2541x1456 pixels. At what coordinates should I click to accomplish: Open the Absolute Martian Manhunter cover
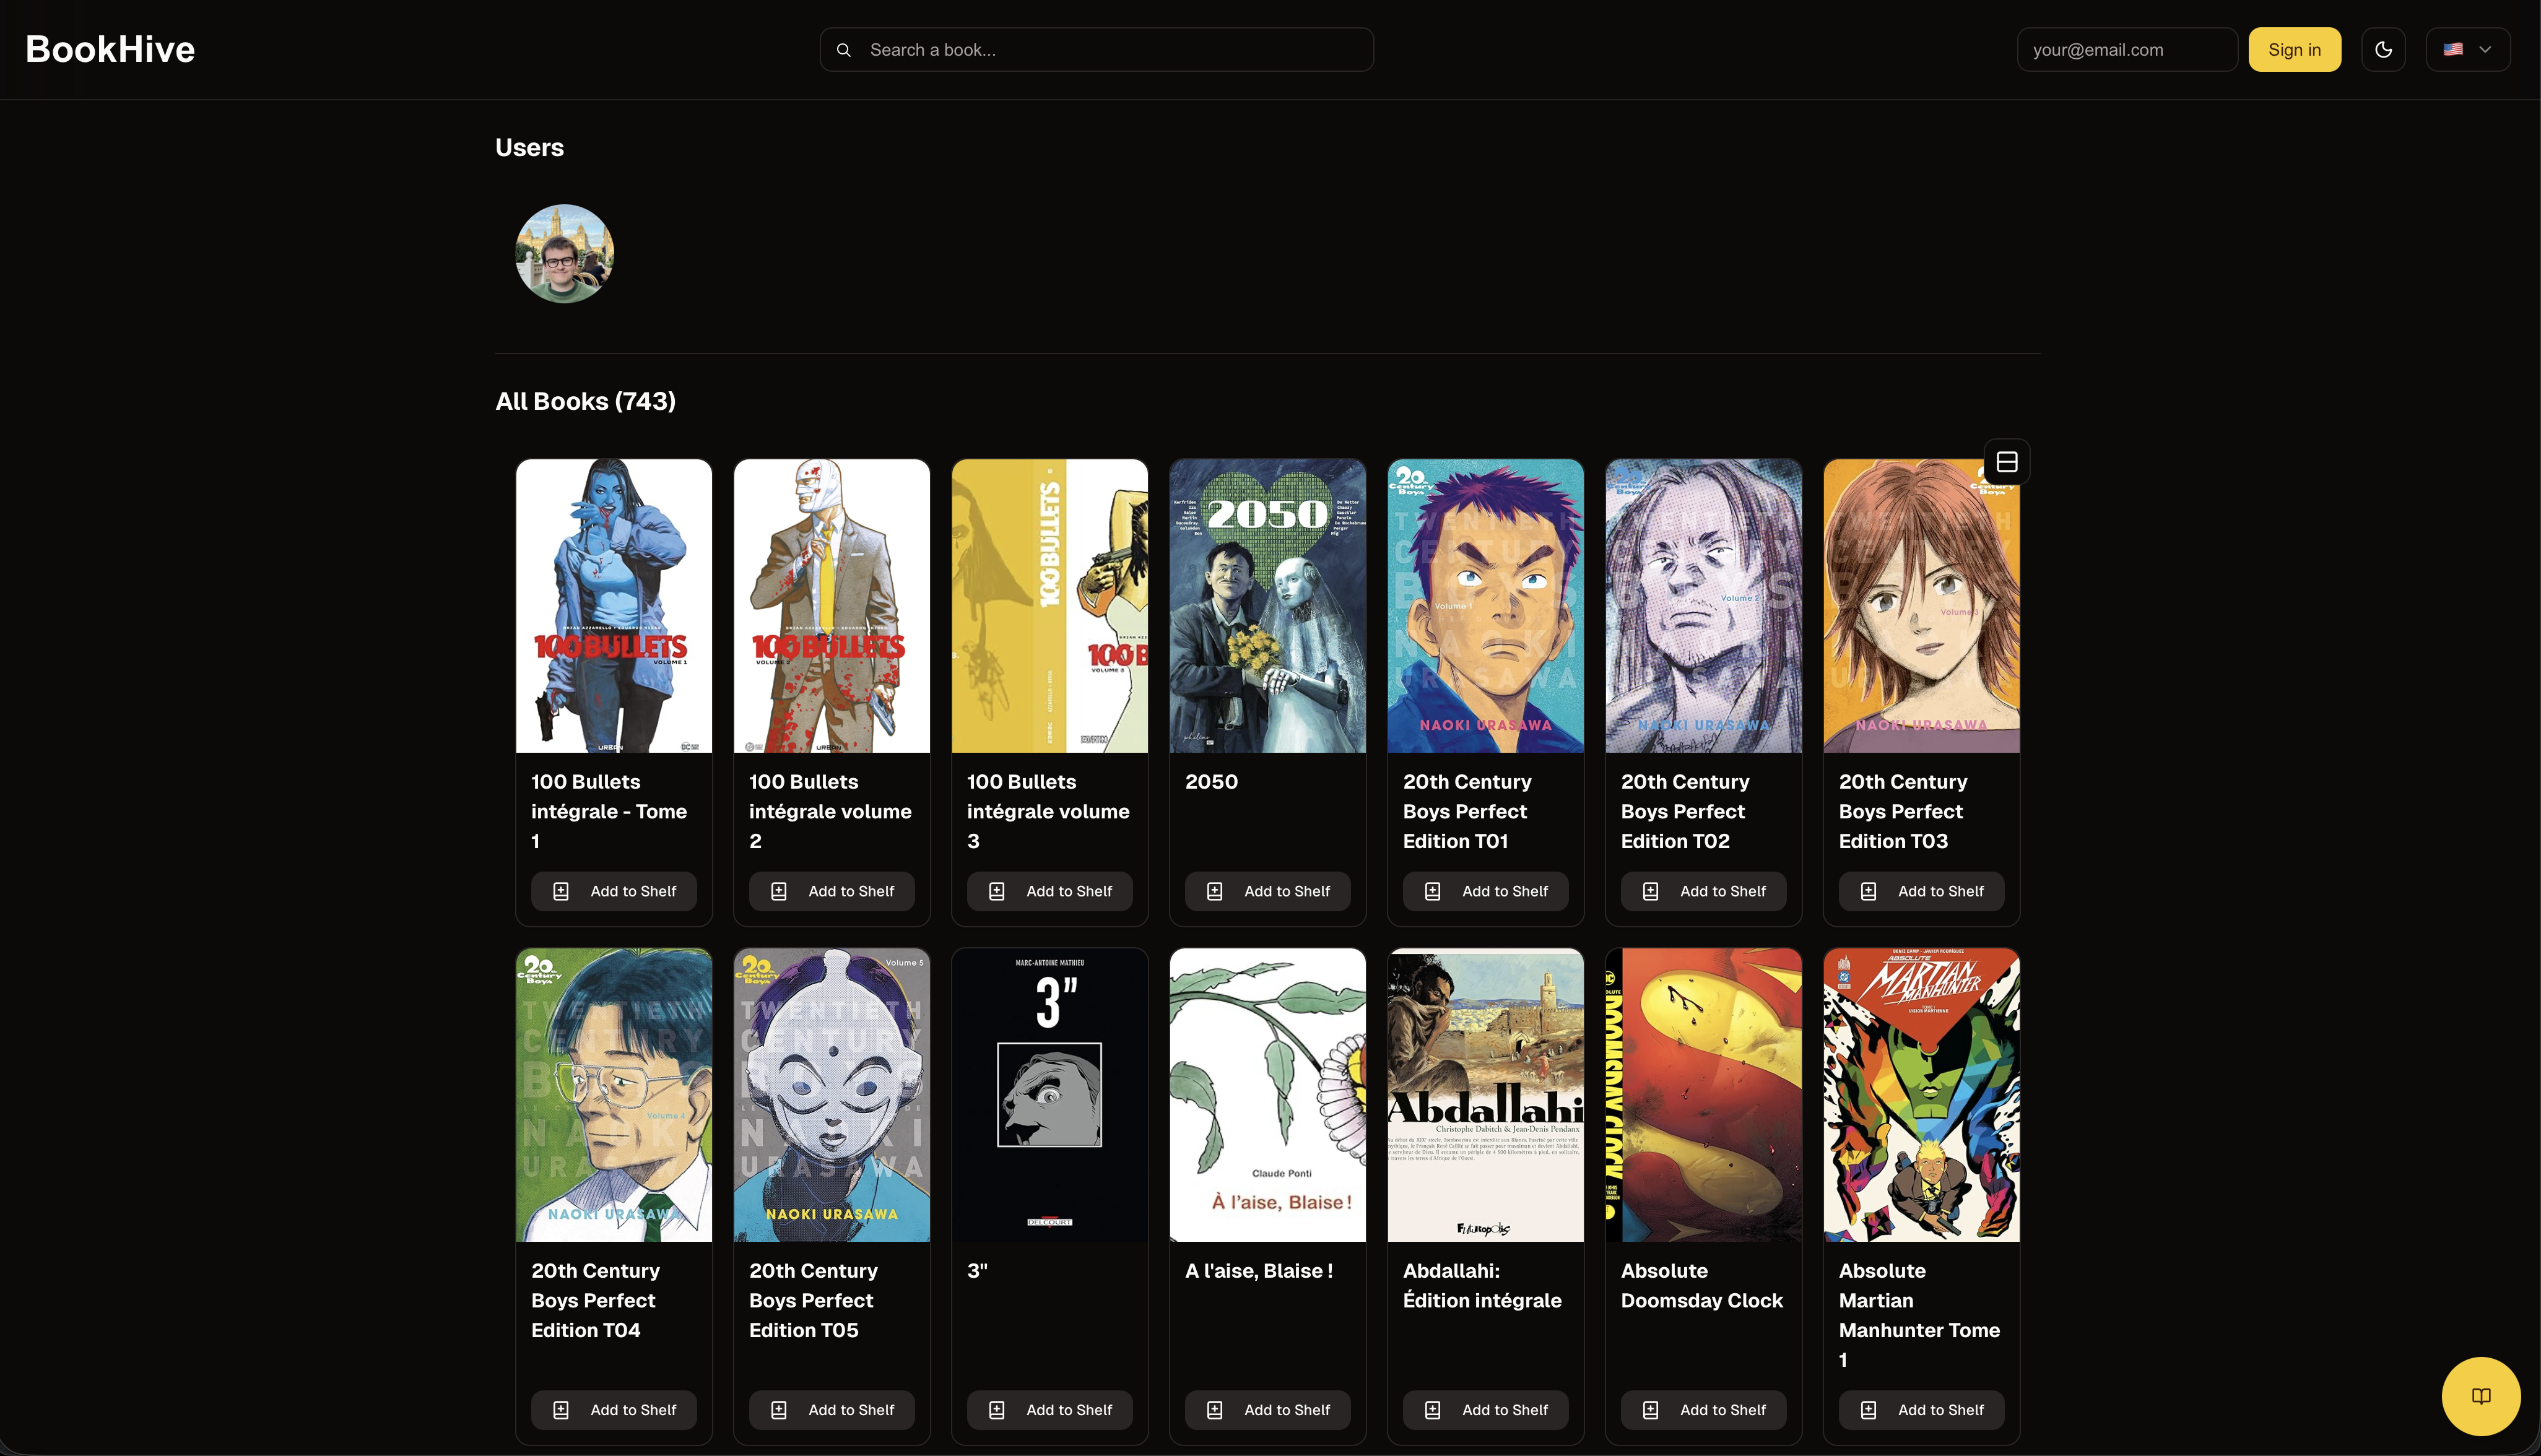point(1920,1095)
